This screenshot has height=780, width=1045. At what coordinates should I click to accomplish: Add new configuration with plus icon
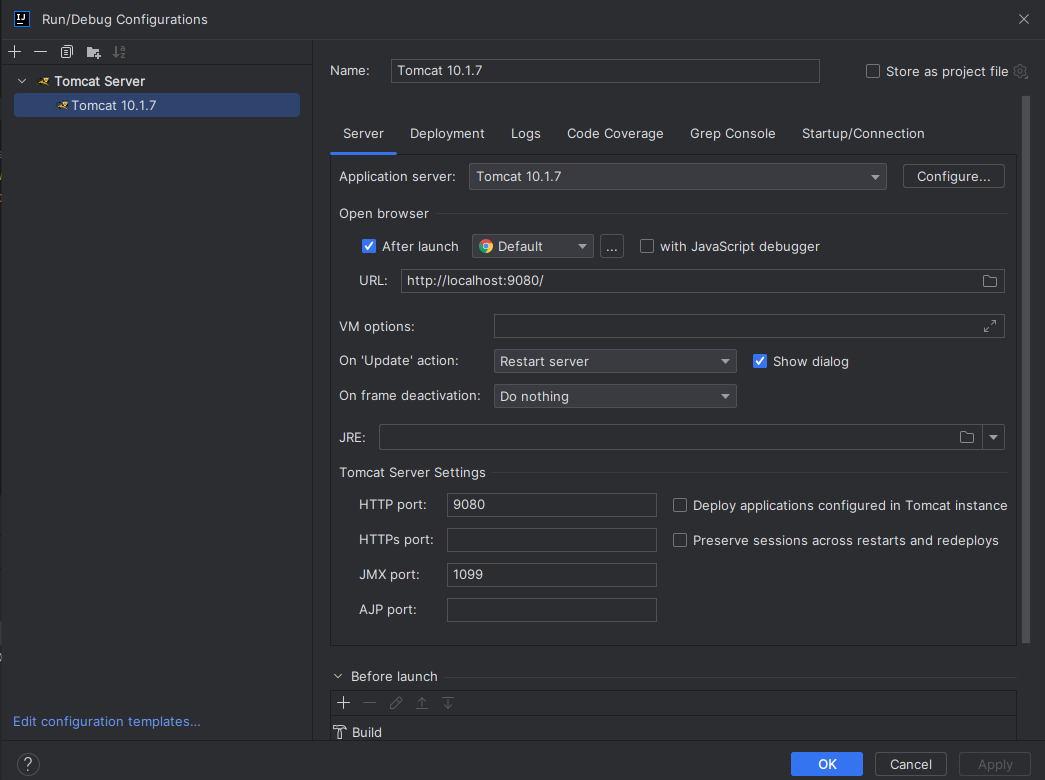tap(15, 51)
